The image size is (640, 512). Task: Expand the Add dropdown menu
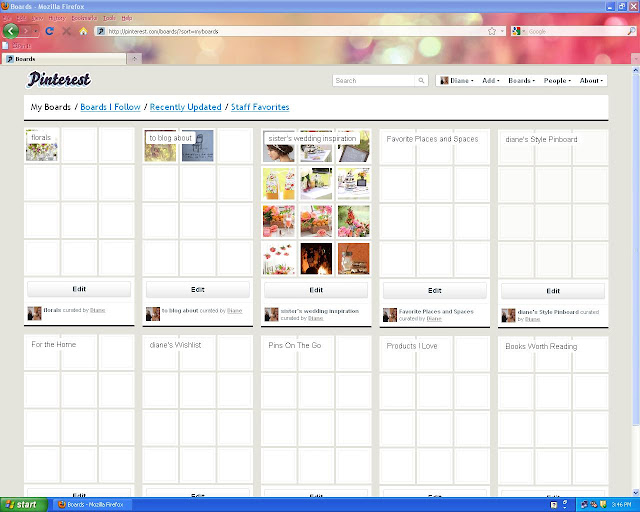click(x=491, y=80)
